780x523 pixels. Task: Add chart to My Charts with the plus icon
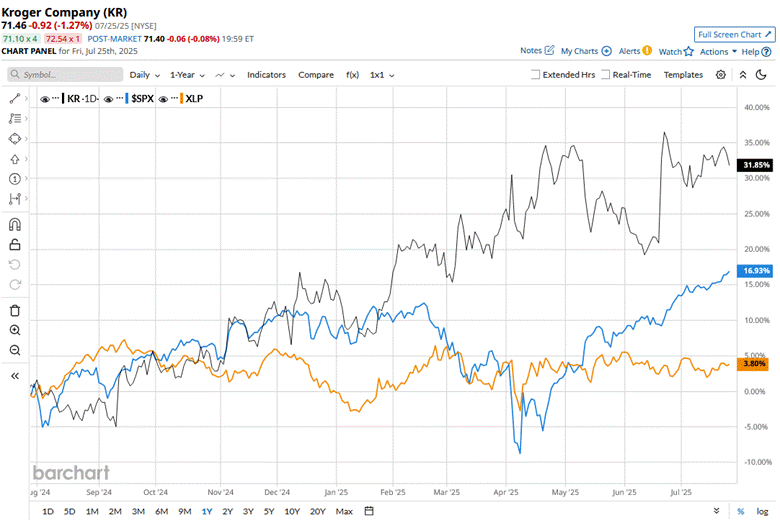(606, 51)
